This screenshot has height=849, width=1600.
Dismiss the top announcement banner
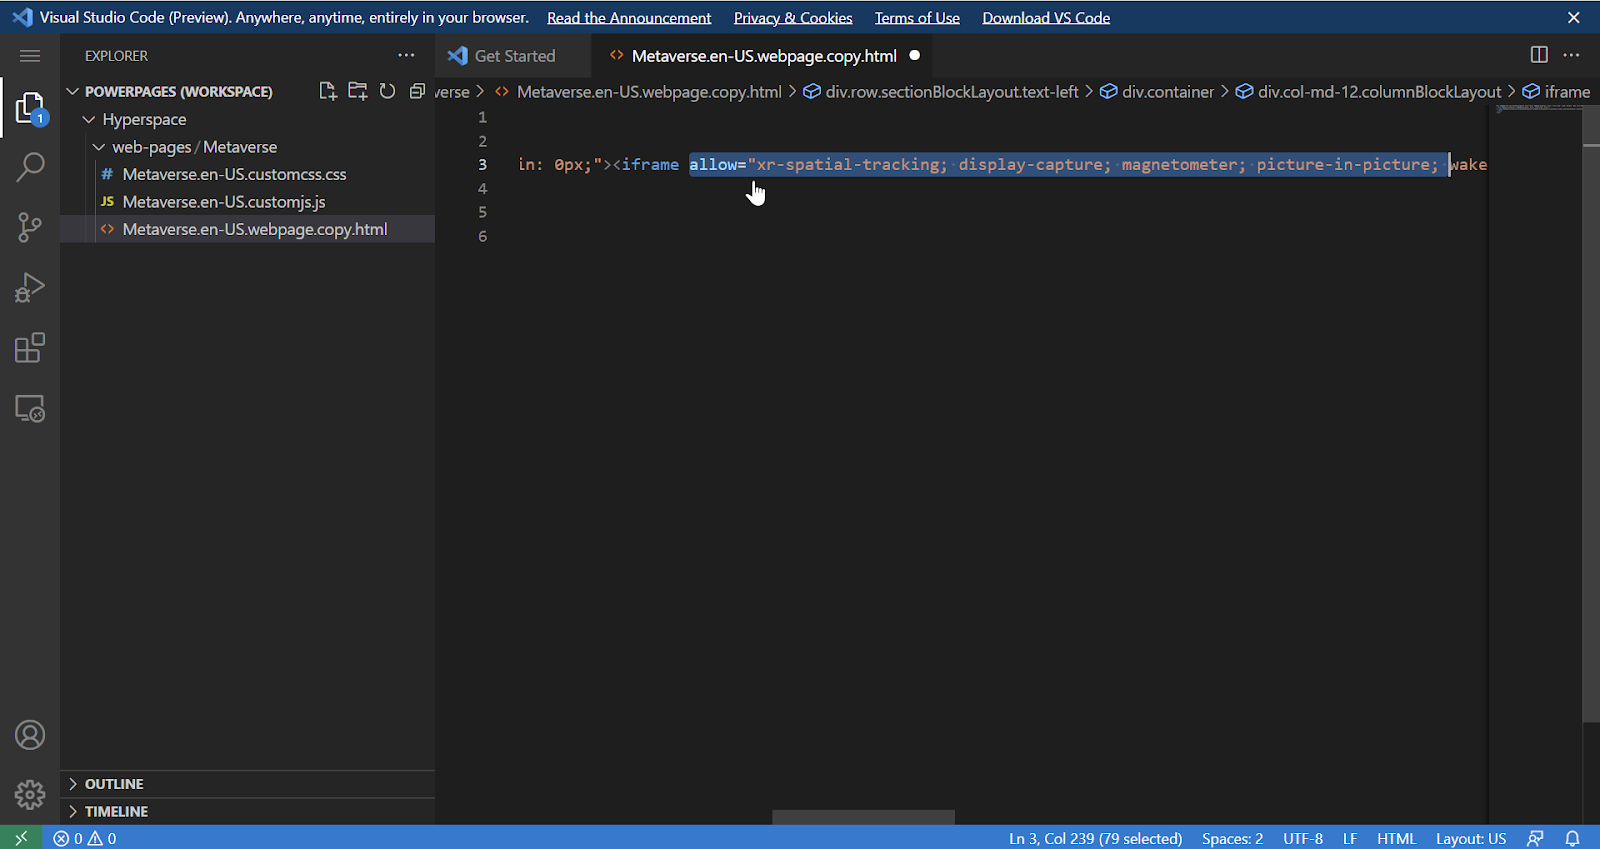tap(1574, 17)
